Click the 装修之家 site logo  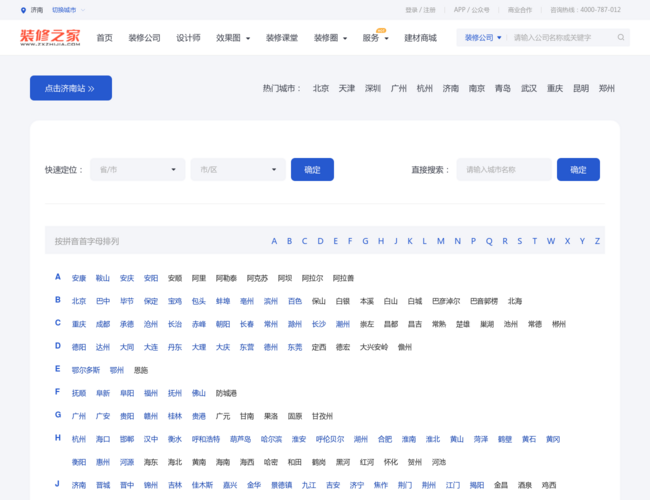50,38
